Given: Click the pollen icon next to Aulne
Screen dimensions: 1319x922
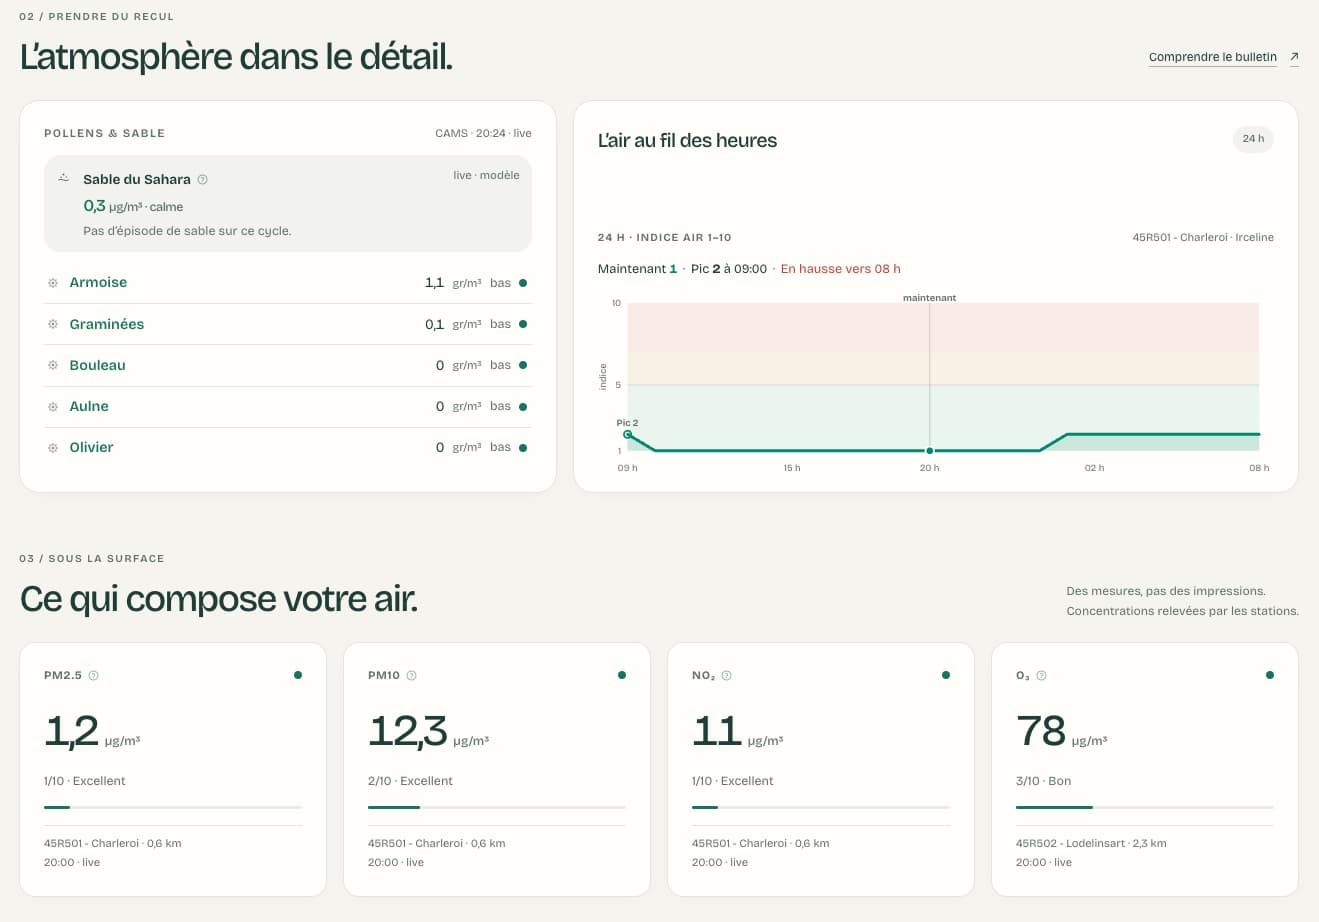Looking at the screenshot, I should coord(53,407).
